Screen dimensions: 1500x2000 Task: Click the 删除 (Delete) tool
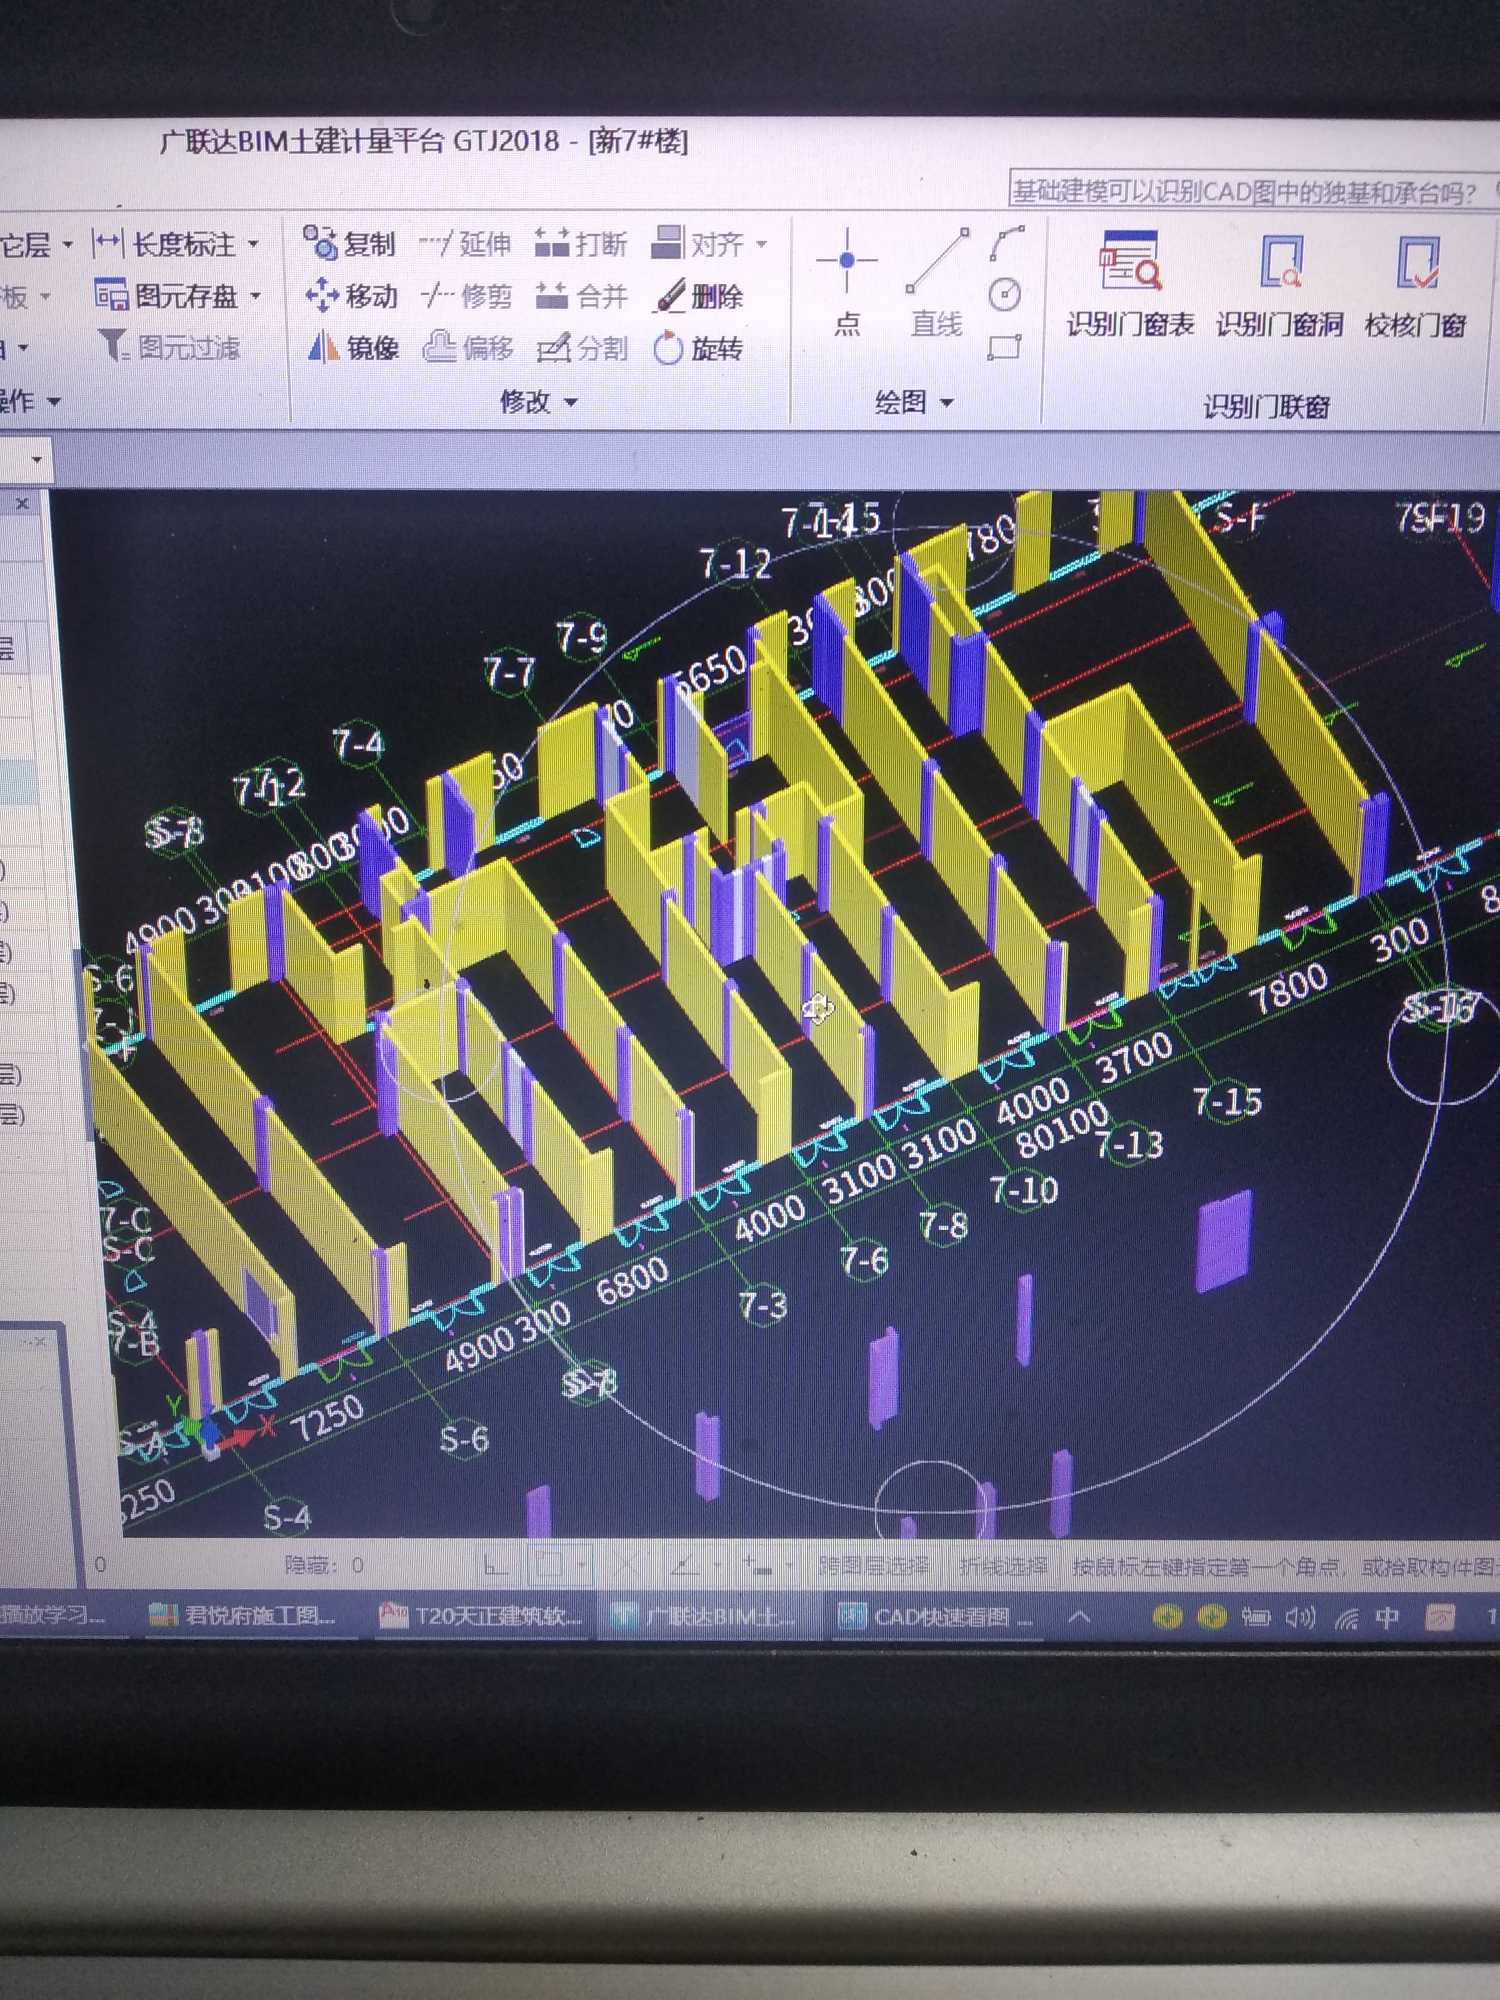coord(700,296)
